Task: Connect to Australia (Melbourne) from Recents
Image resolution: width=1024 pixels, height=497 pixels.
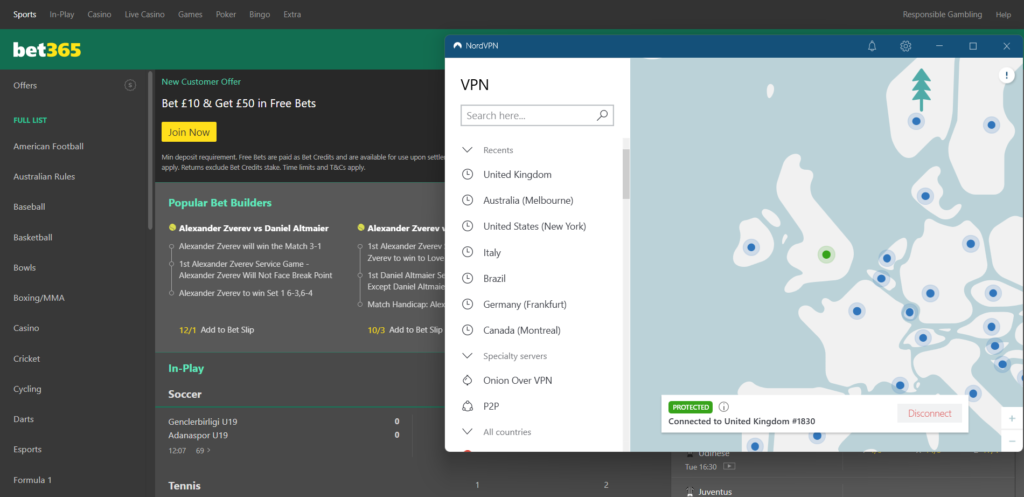Action: pyautogui.click(x=528, y=200)
